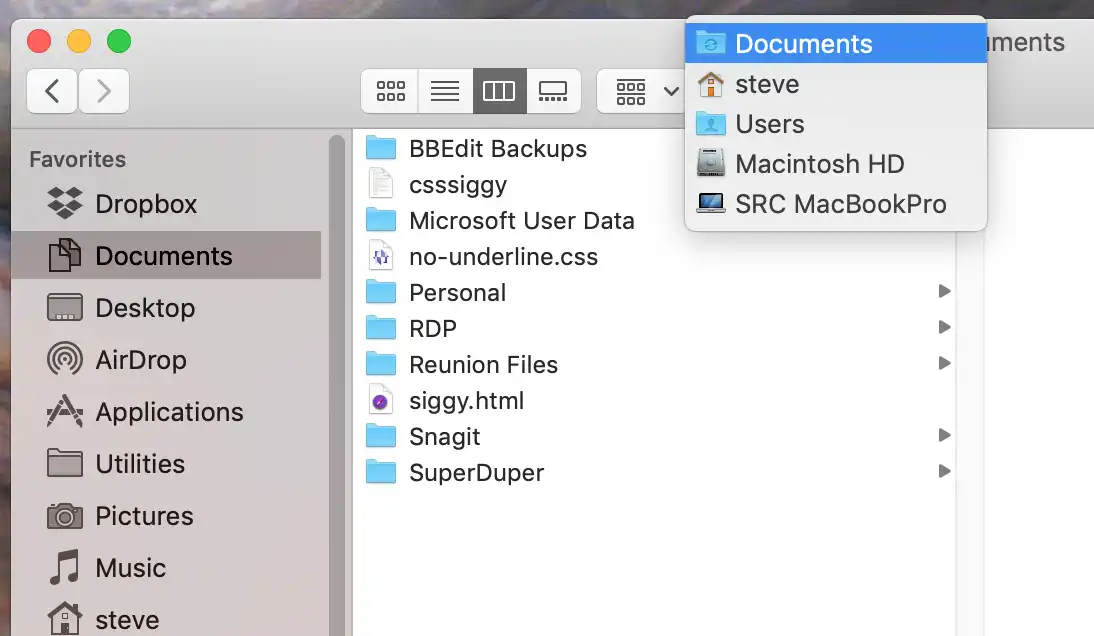Open Pictures from the sidebar

pos(145,516)
